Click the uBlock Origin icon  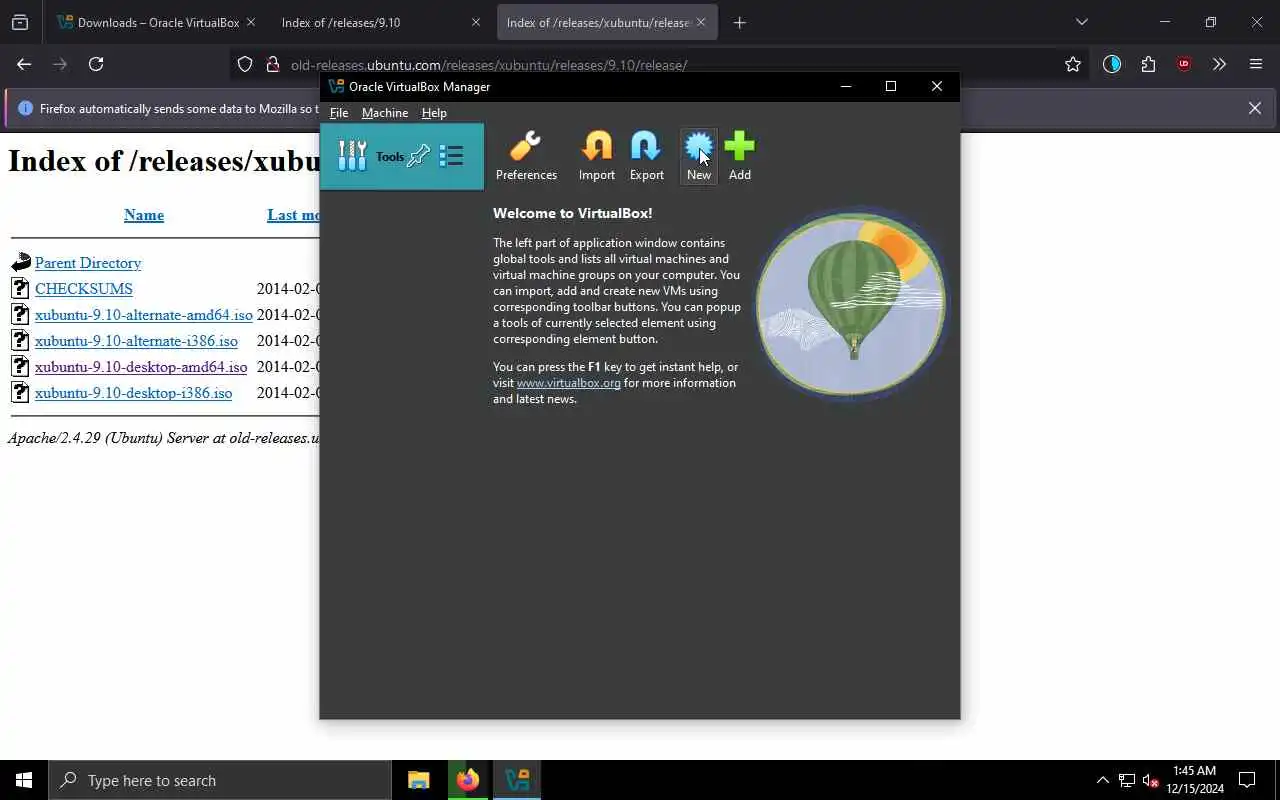tap(1184, 64)
